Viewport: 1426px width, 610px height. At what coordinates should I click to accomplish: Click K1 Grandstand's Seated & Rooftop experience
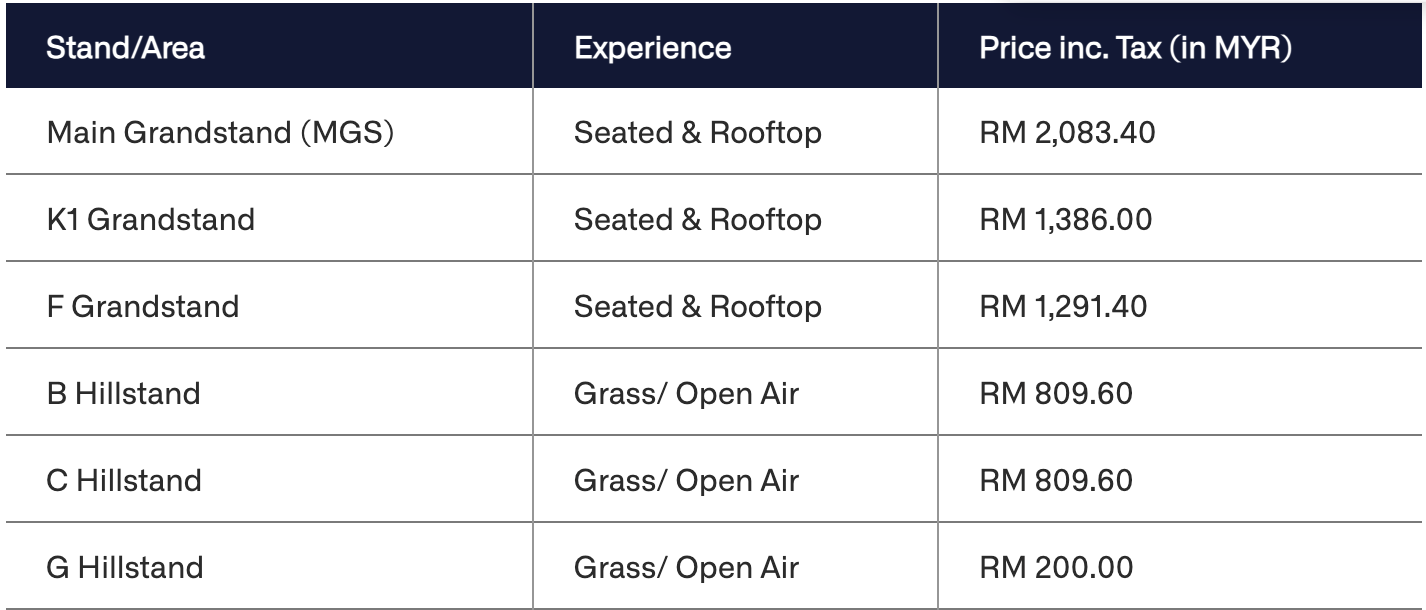(698, 219)
